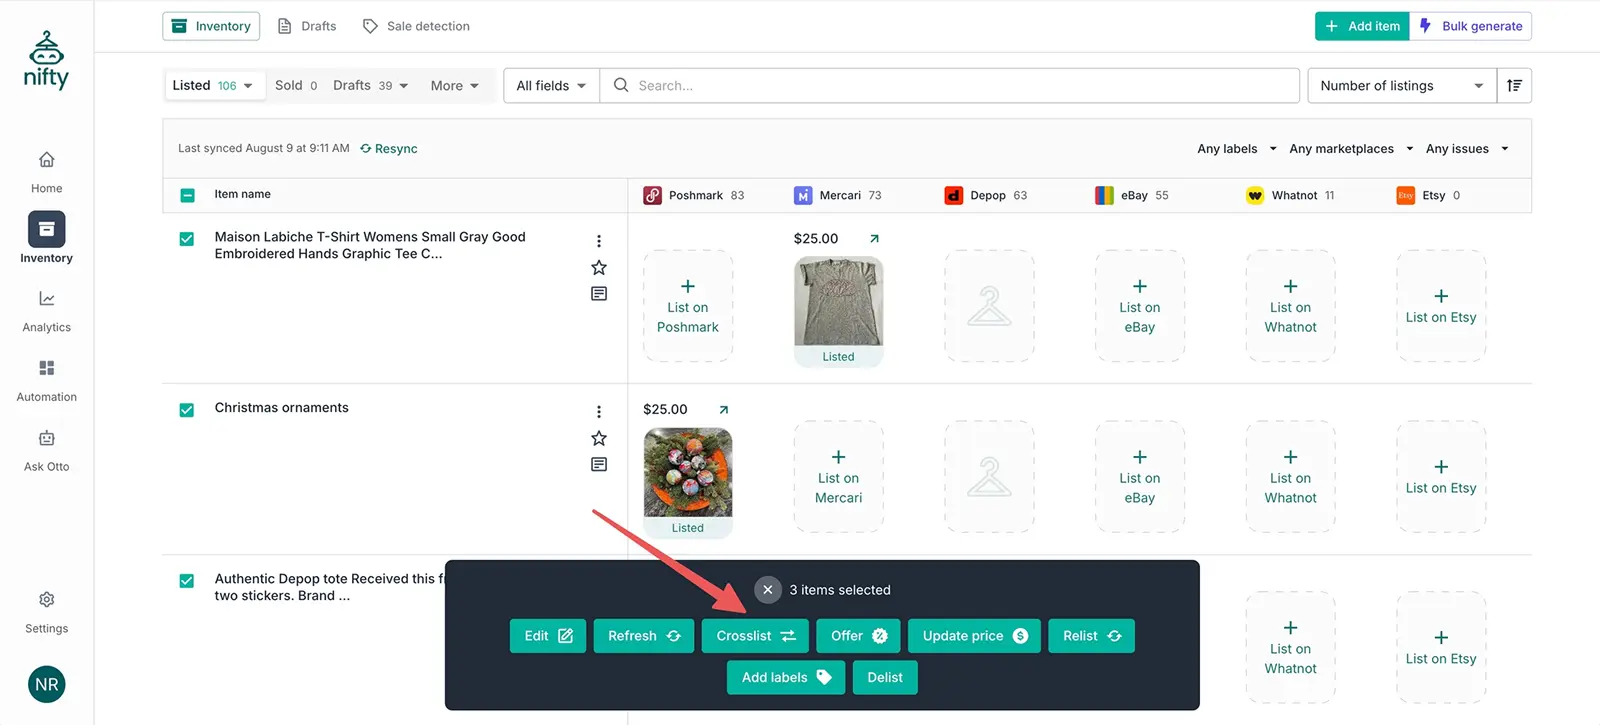Click the Mercari marketplace column header
This screenshot has height=725, width=1600.
(838, 195)
